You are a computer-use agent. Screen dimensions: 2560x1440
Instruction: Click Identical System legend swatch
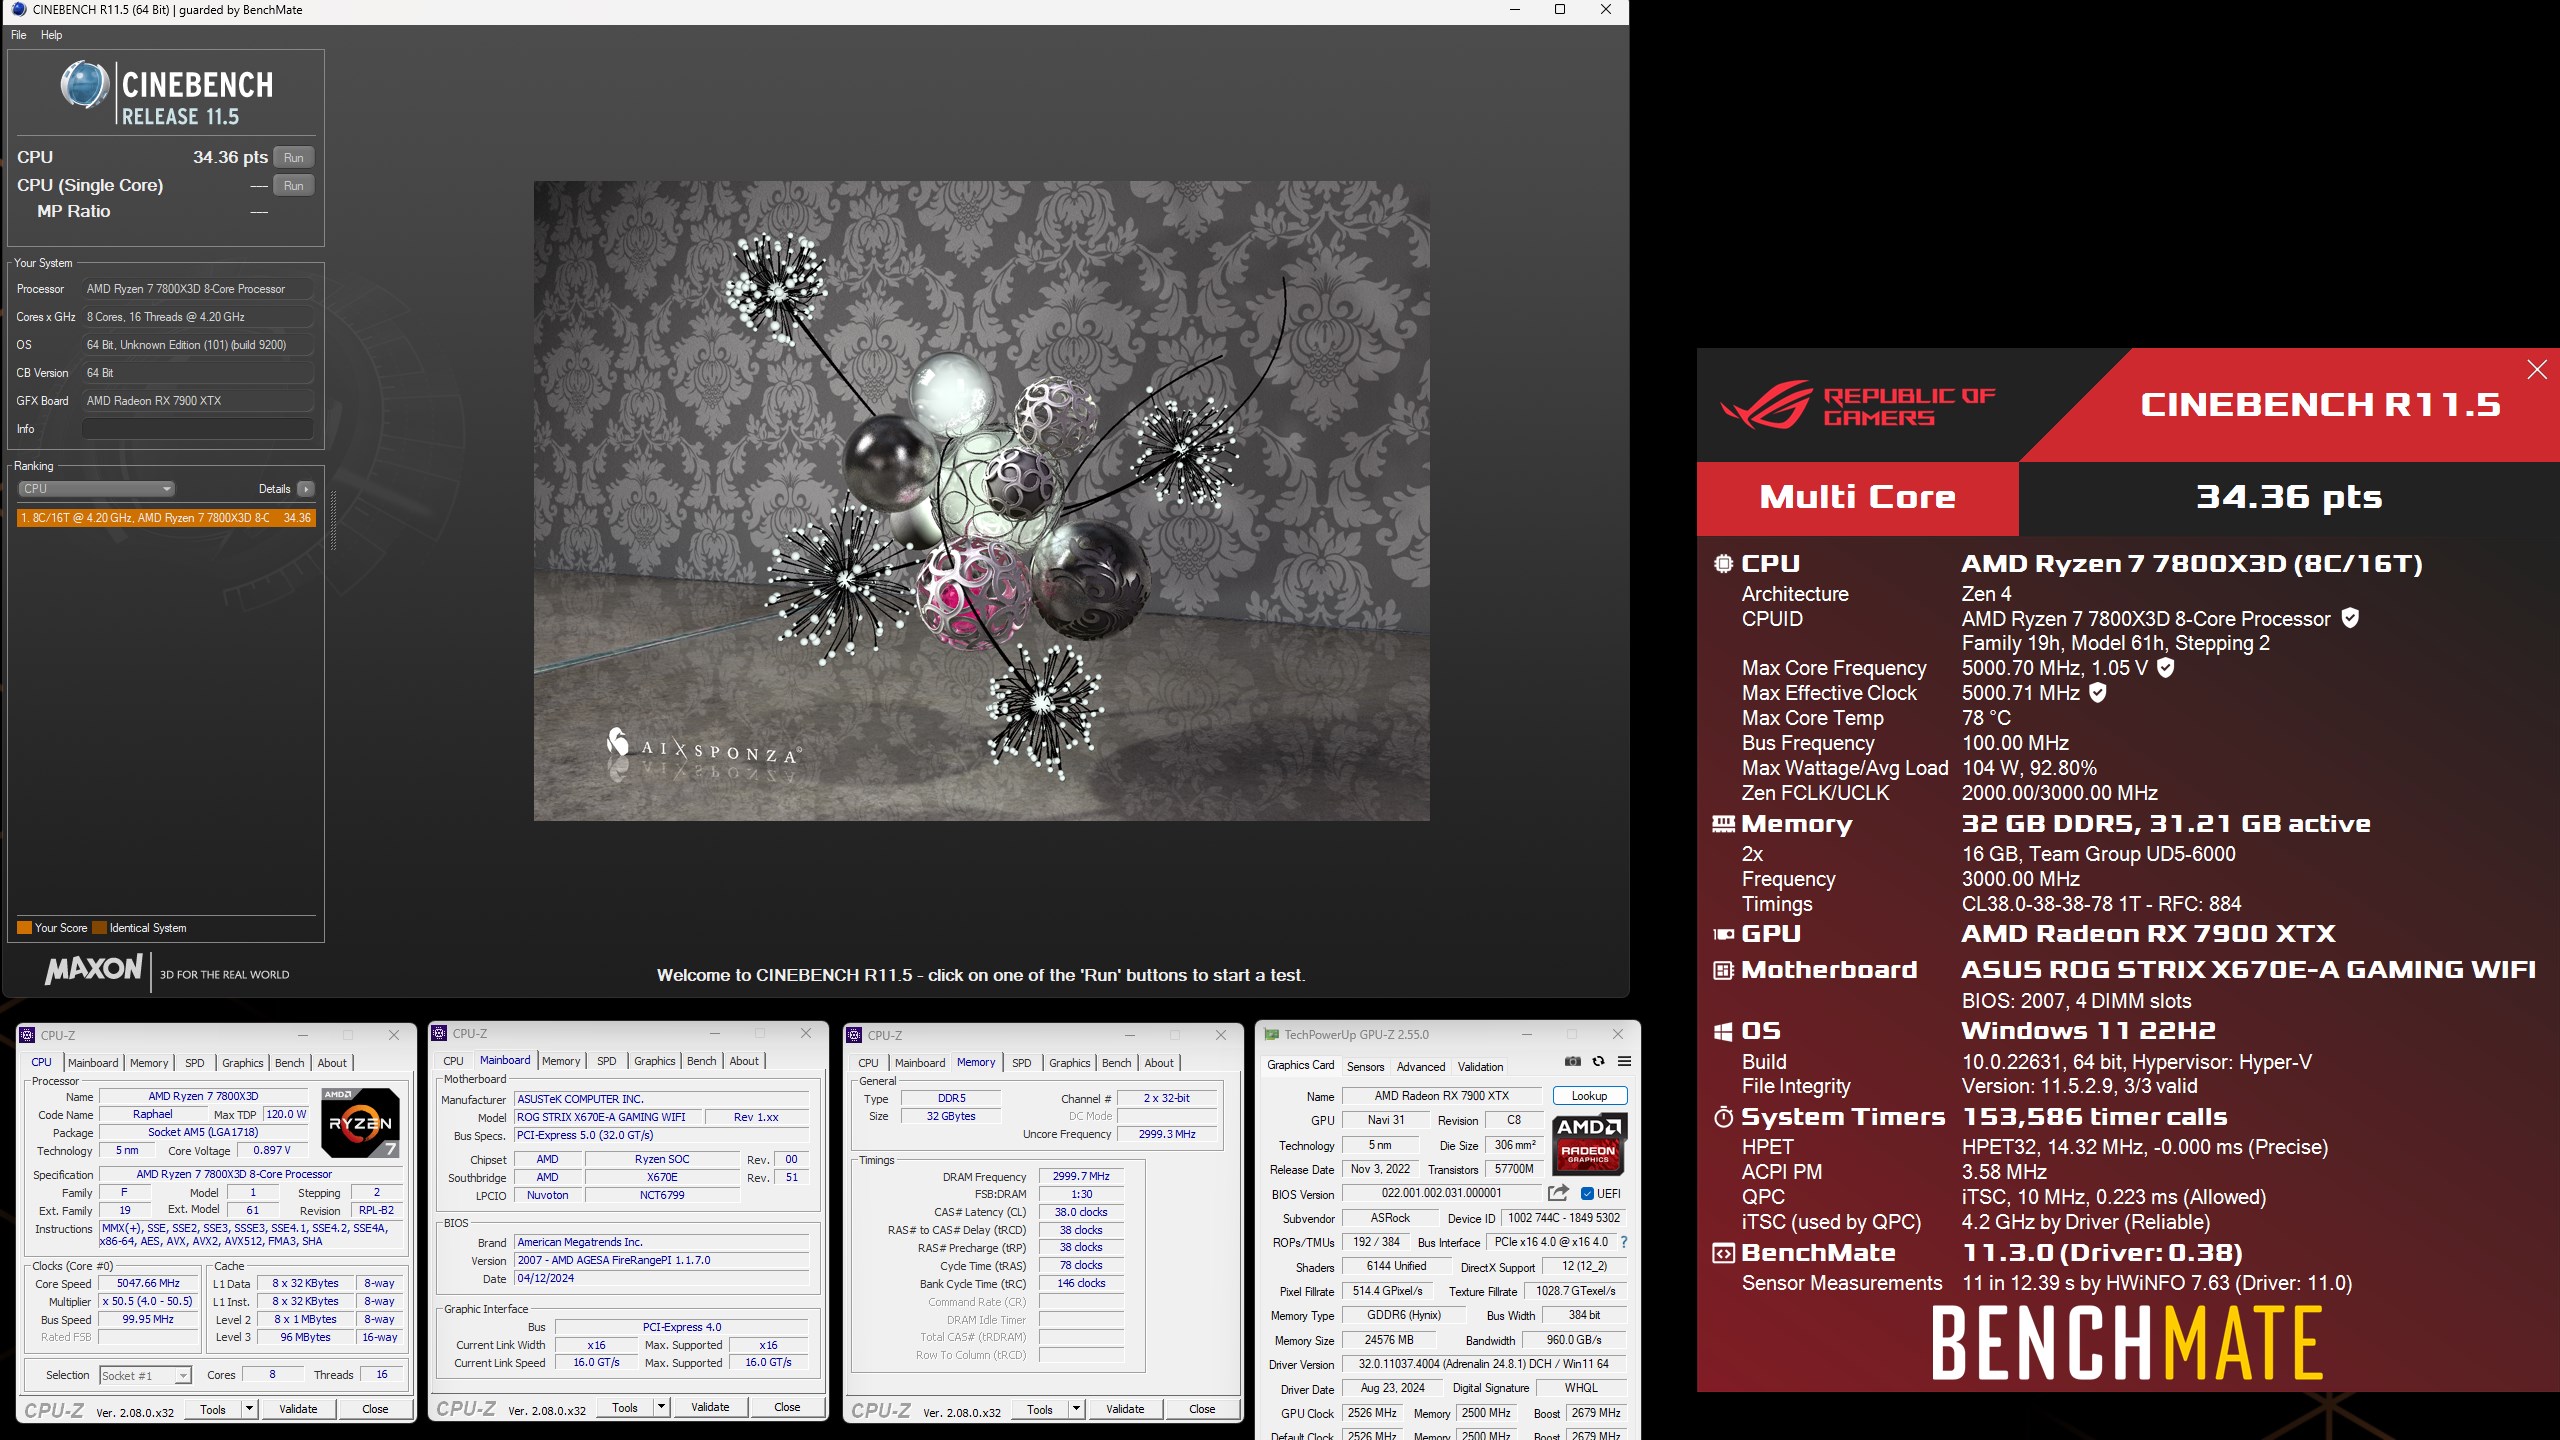[x=99, y=928]
